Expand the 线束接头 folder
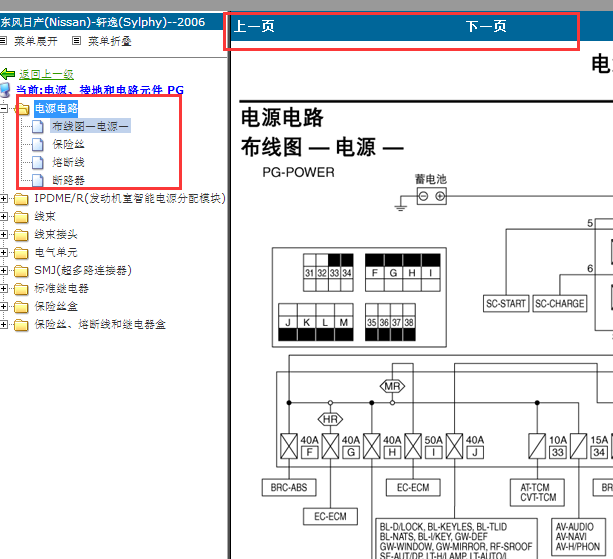This screenshot has width=613, height=559. 4,235
